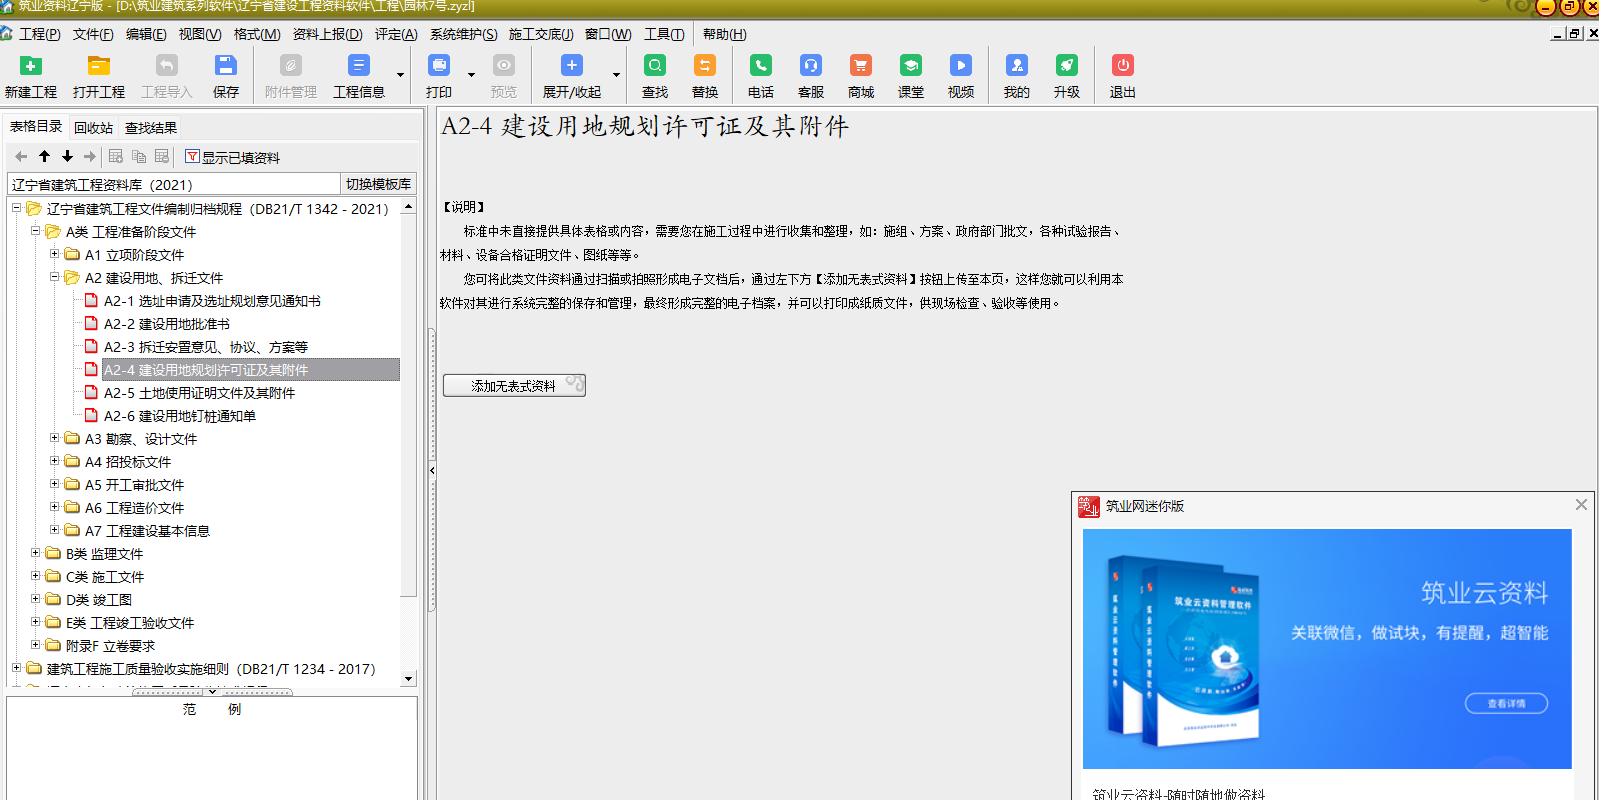Click the 添加无表式资料 button
This screenshot has height=800, width=1599.
click(x=514, y=386)
